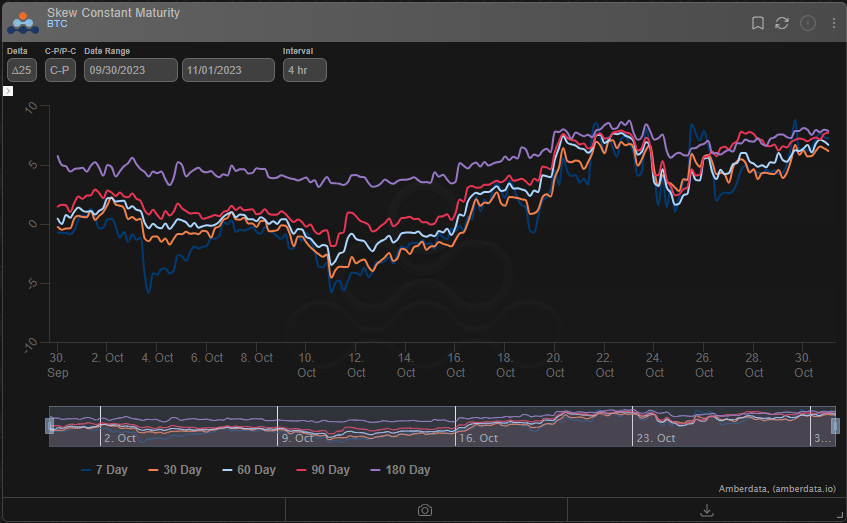Open the C-P/P-C selector dropdown
The height and width of the screenshot is (523, 847).
pos(60,70)
